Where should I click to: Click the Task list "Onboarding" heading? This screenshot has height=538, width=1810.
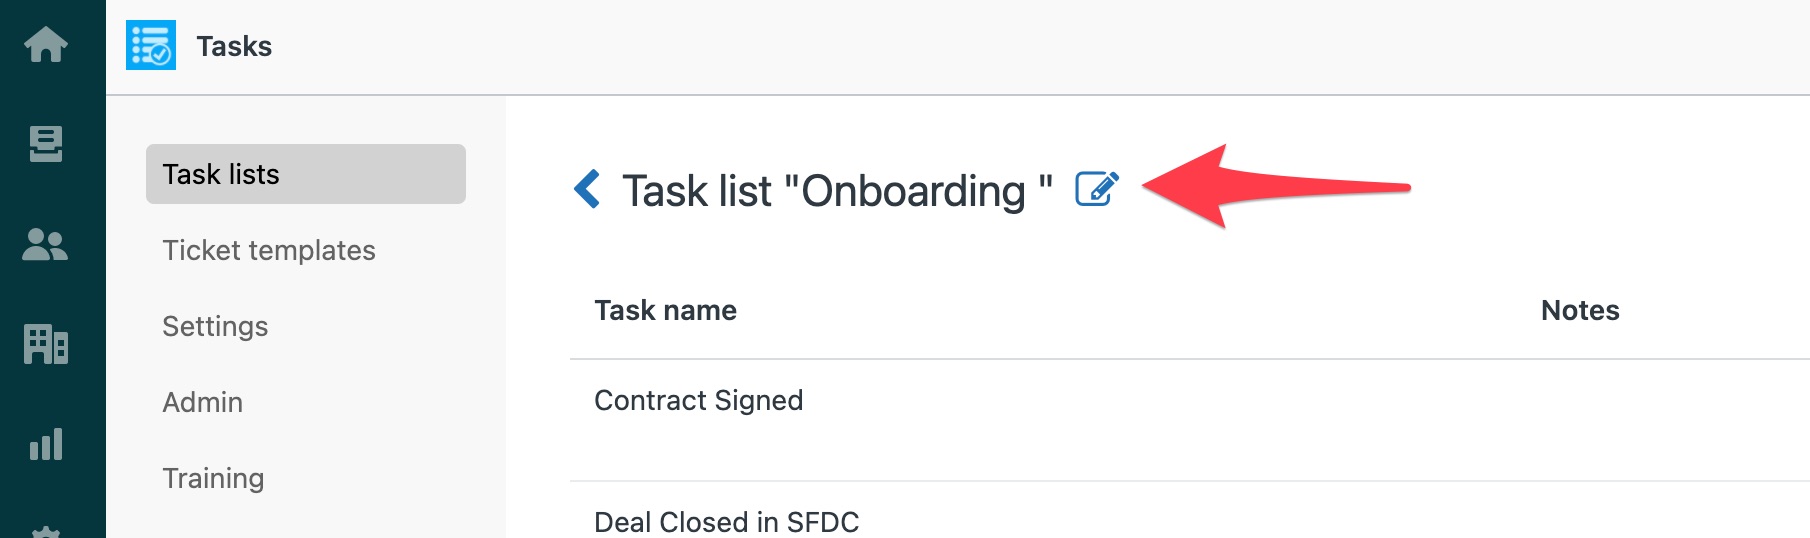[838, 190]
